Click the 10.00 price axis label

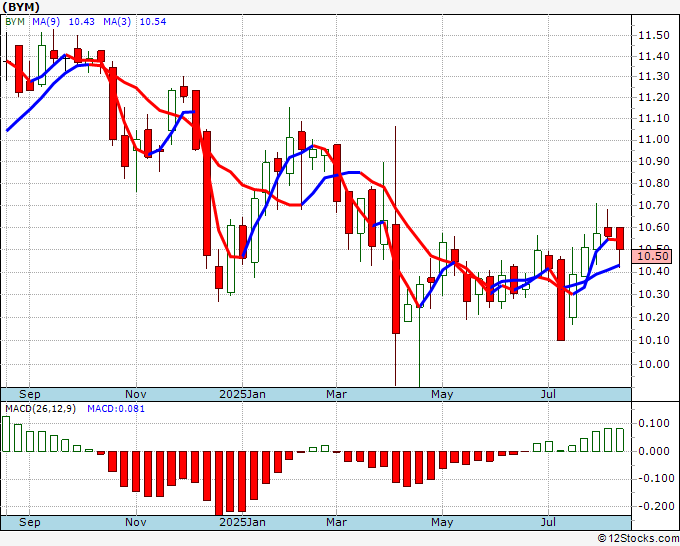[654, 364]
